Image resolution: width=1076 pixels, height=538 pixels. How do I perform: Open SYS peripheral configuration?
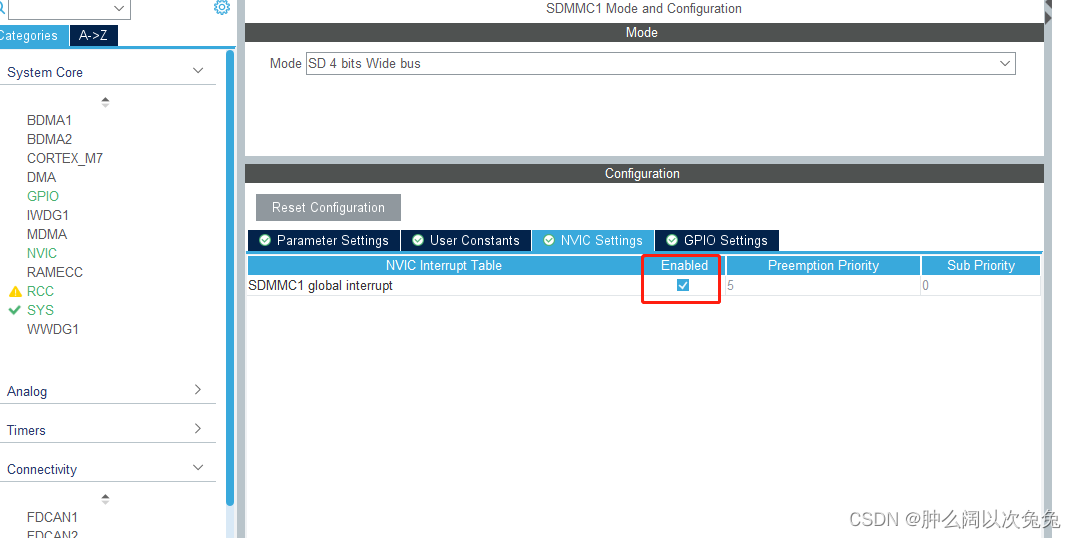pos(40,310)
